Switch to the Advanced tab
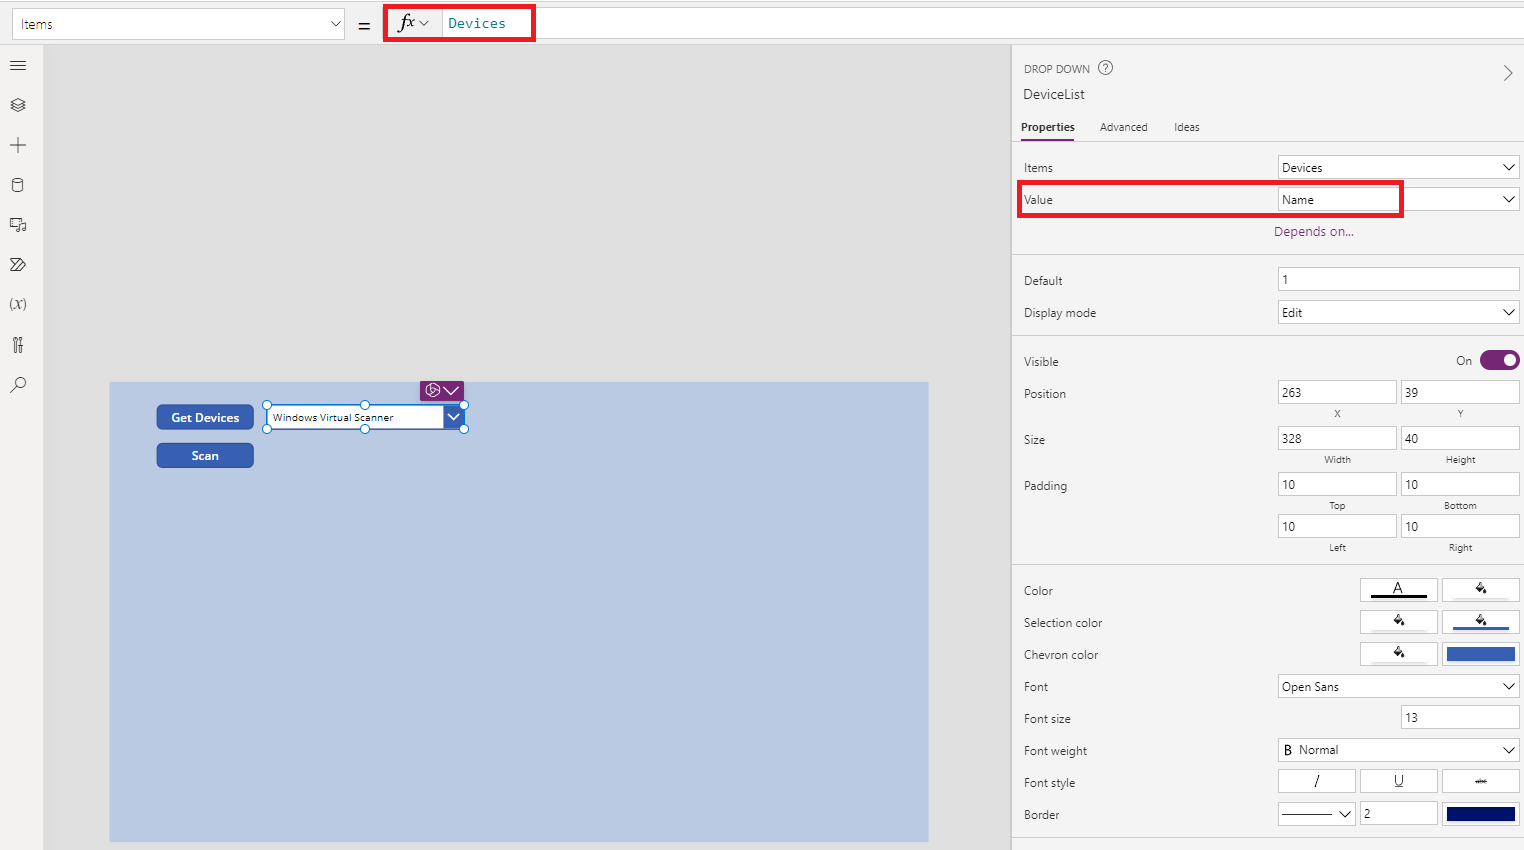 pyautogui.click(x=1123, y=127)
